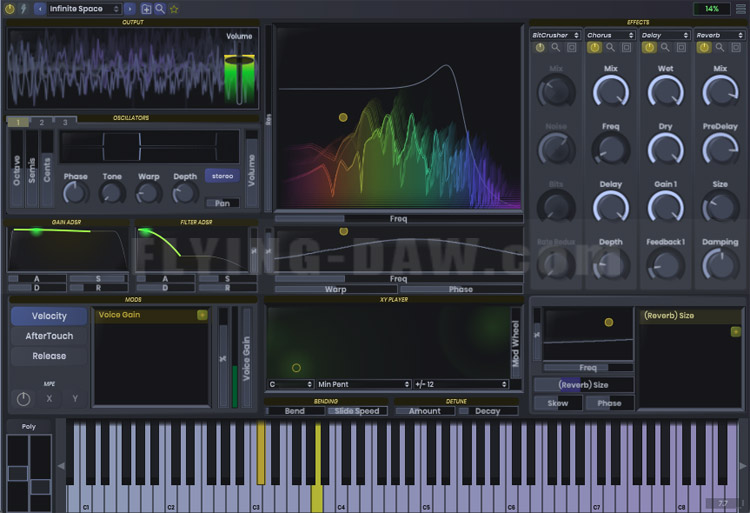Click the Chorus Mix knob
Screen dimensions: 750x513
[x=611, y=92]
